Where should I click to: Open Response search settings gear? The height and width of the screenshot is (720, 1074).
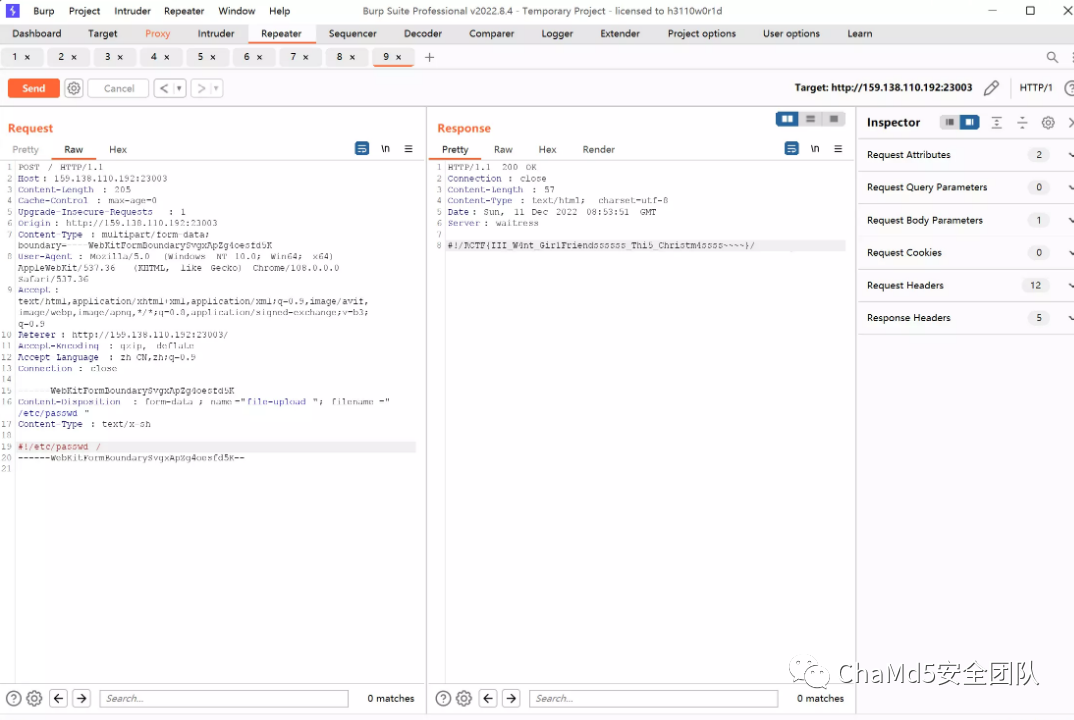(464, 699)
